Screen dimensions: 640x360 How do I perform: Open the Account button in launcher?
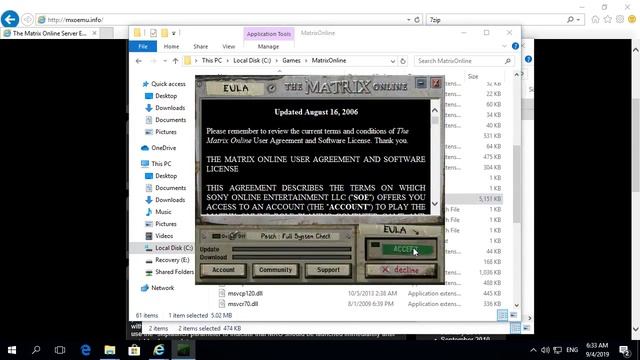coord(223,270)
